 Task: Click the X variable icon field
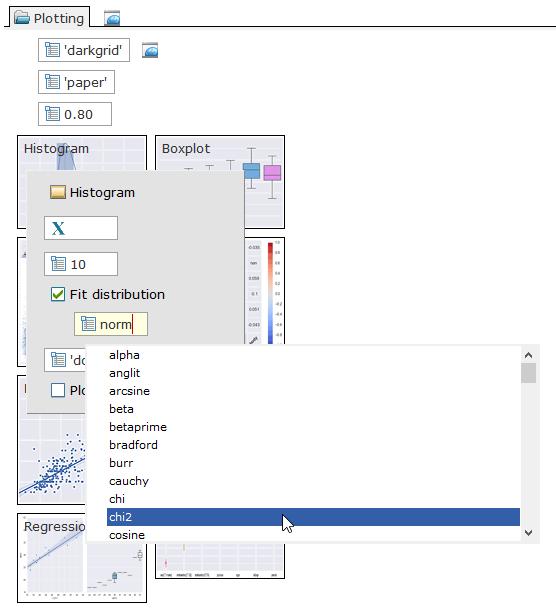coord(81,228)
